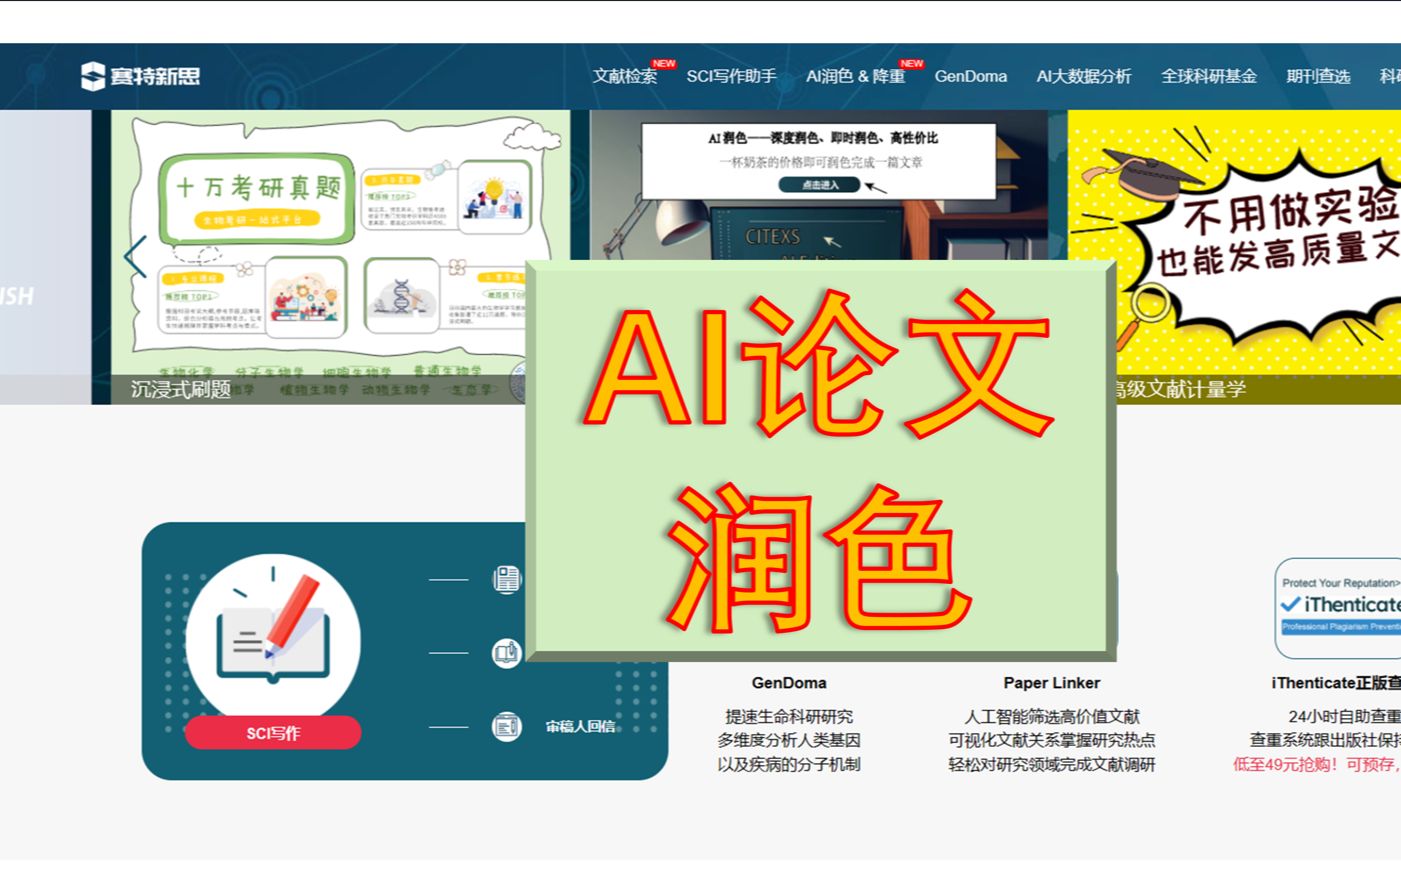Open the SCI写作助手 nav item
1401x876 pixels.
pos(731,76)
